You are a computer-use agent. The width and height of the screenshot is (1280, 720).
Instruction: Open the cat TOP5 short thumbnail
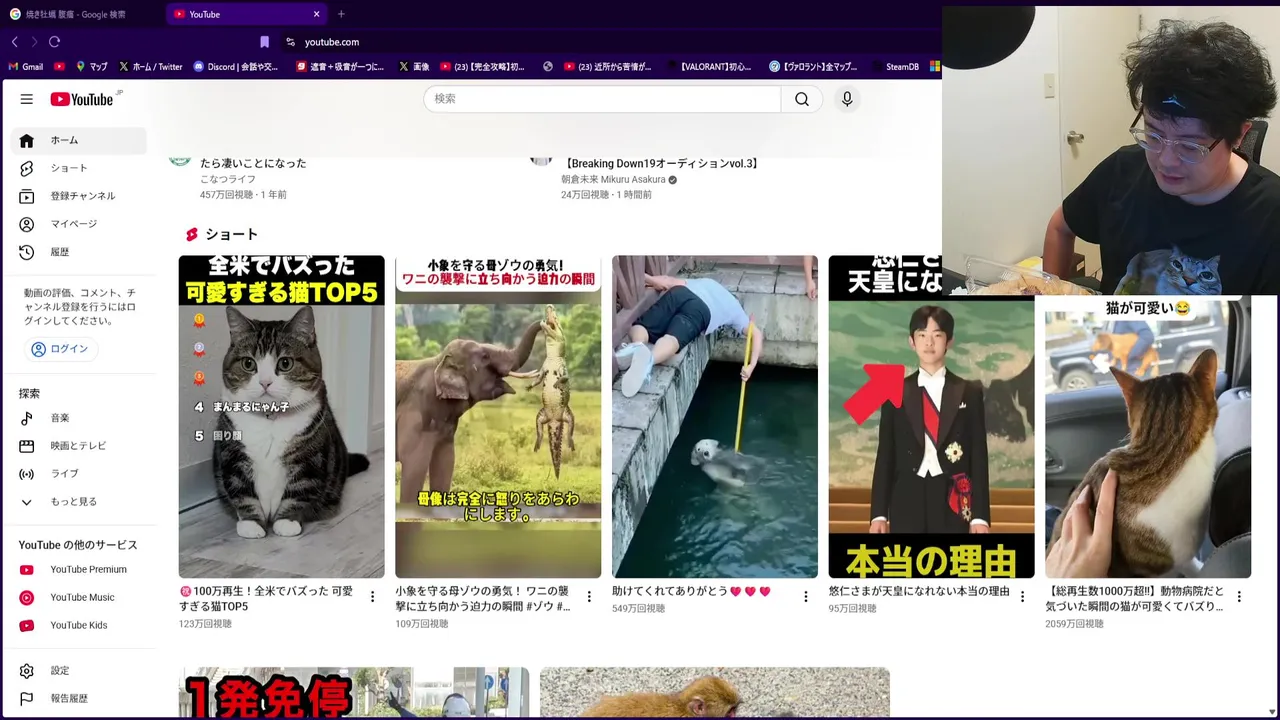pos(281,417)
